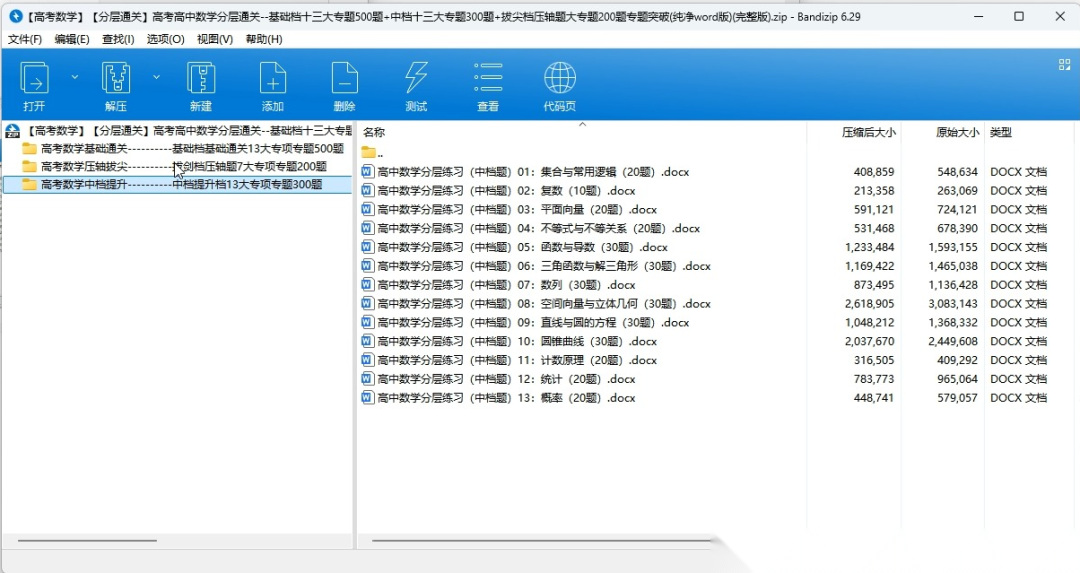Click the 打开 (Open) toolbar icon

pyautogui.click(x=35, y=79)
